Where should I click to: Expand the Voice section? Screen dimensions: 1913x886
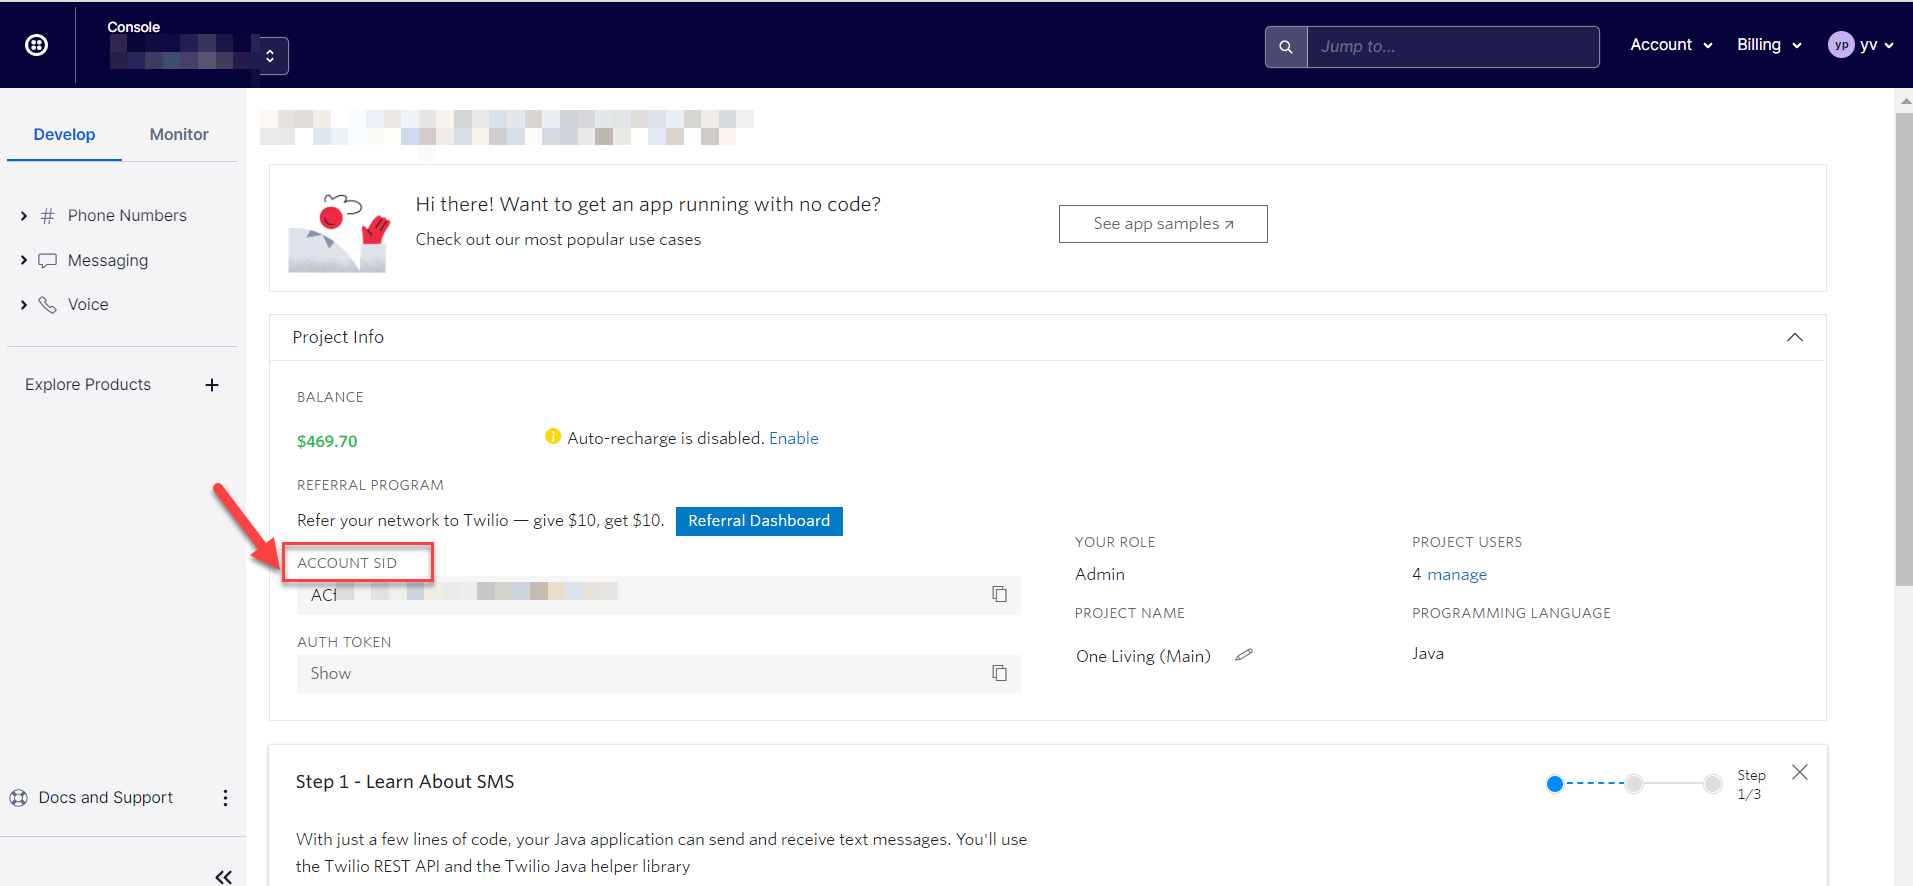pos(24,305)
